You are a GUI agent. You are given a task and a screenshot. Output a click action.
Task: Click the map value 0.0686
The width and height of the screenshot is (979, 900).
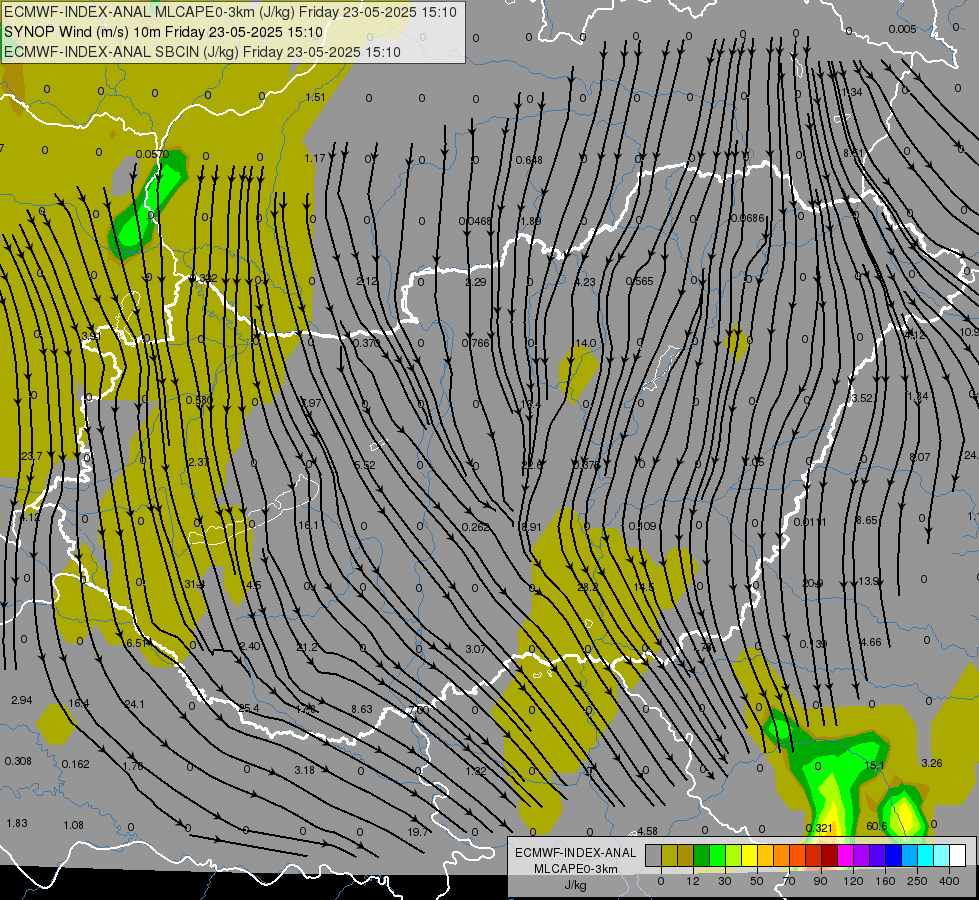click(747, 218)
